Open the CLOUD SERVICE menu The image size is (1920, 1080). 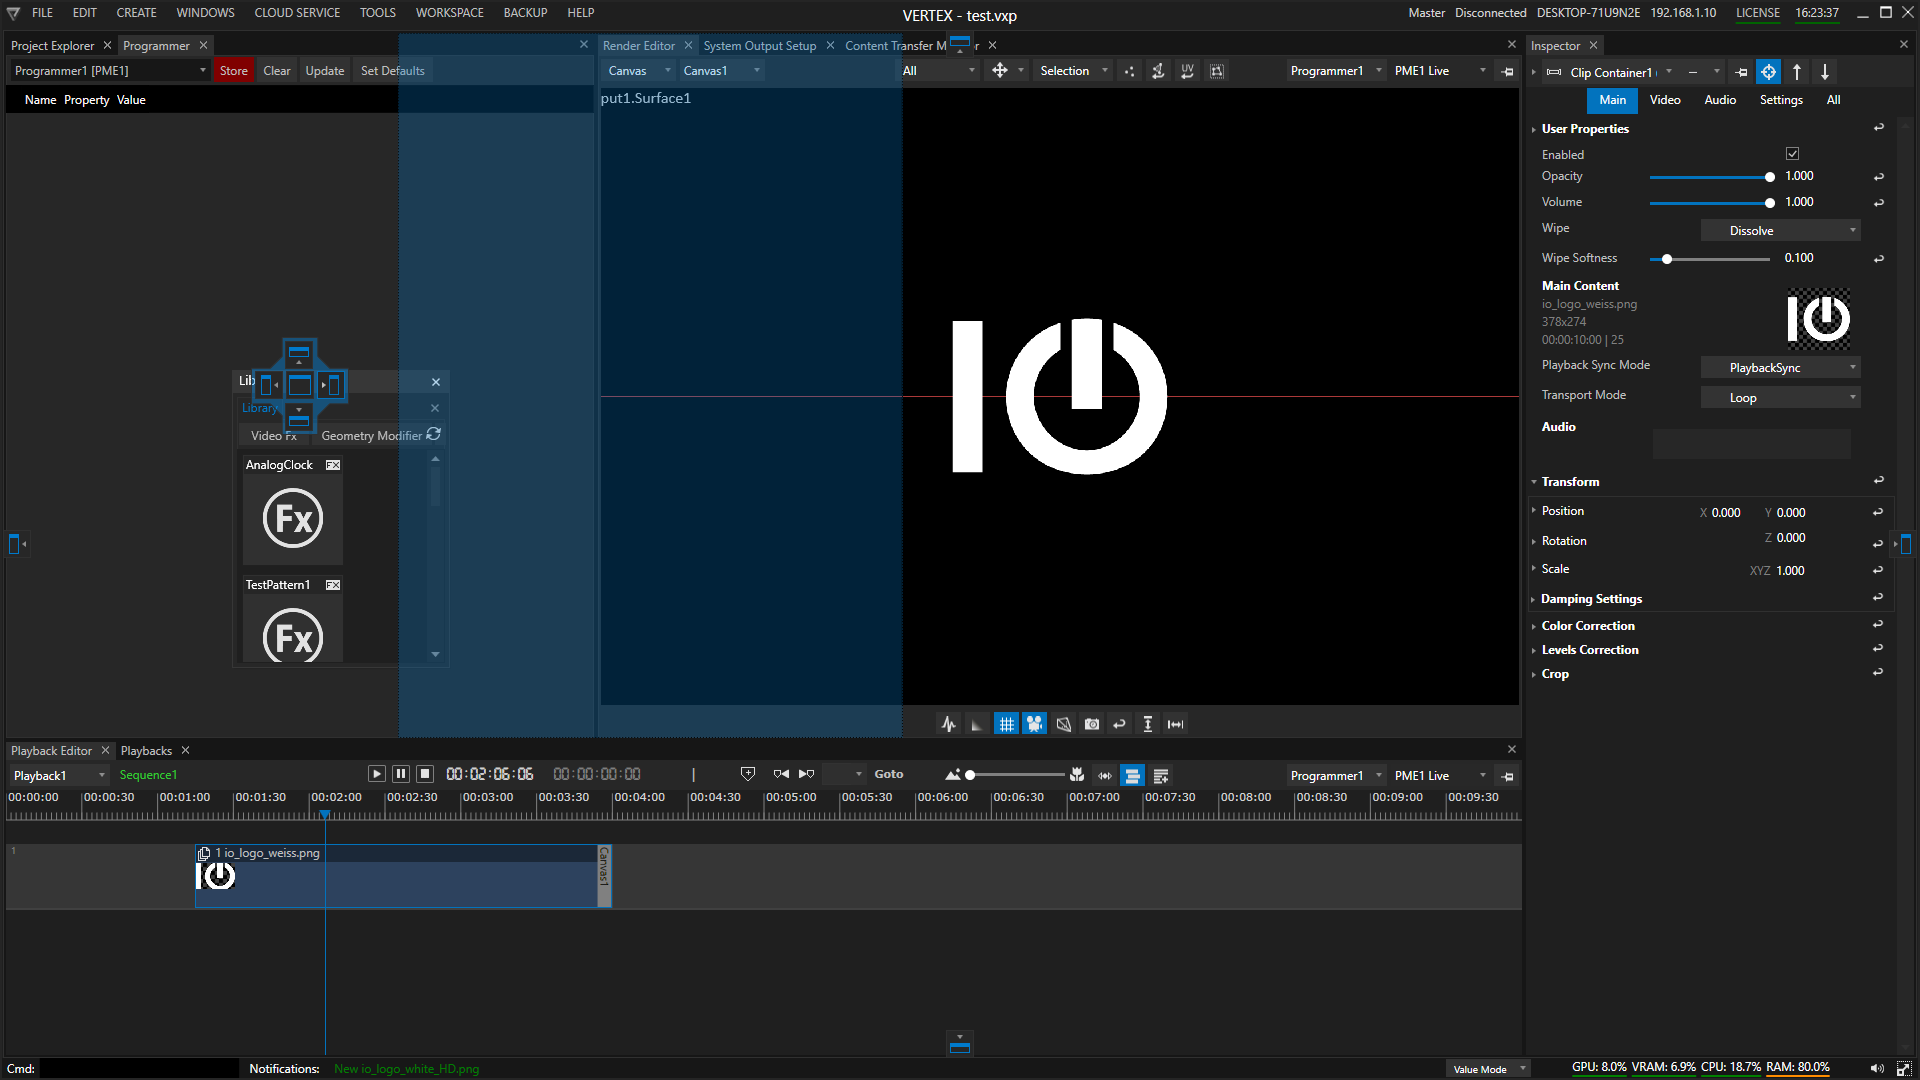(x=297, y=13)
